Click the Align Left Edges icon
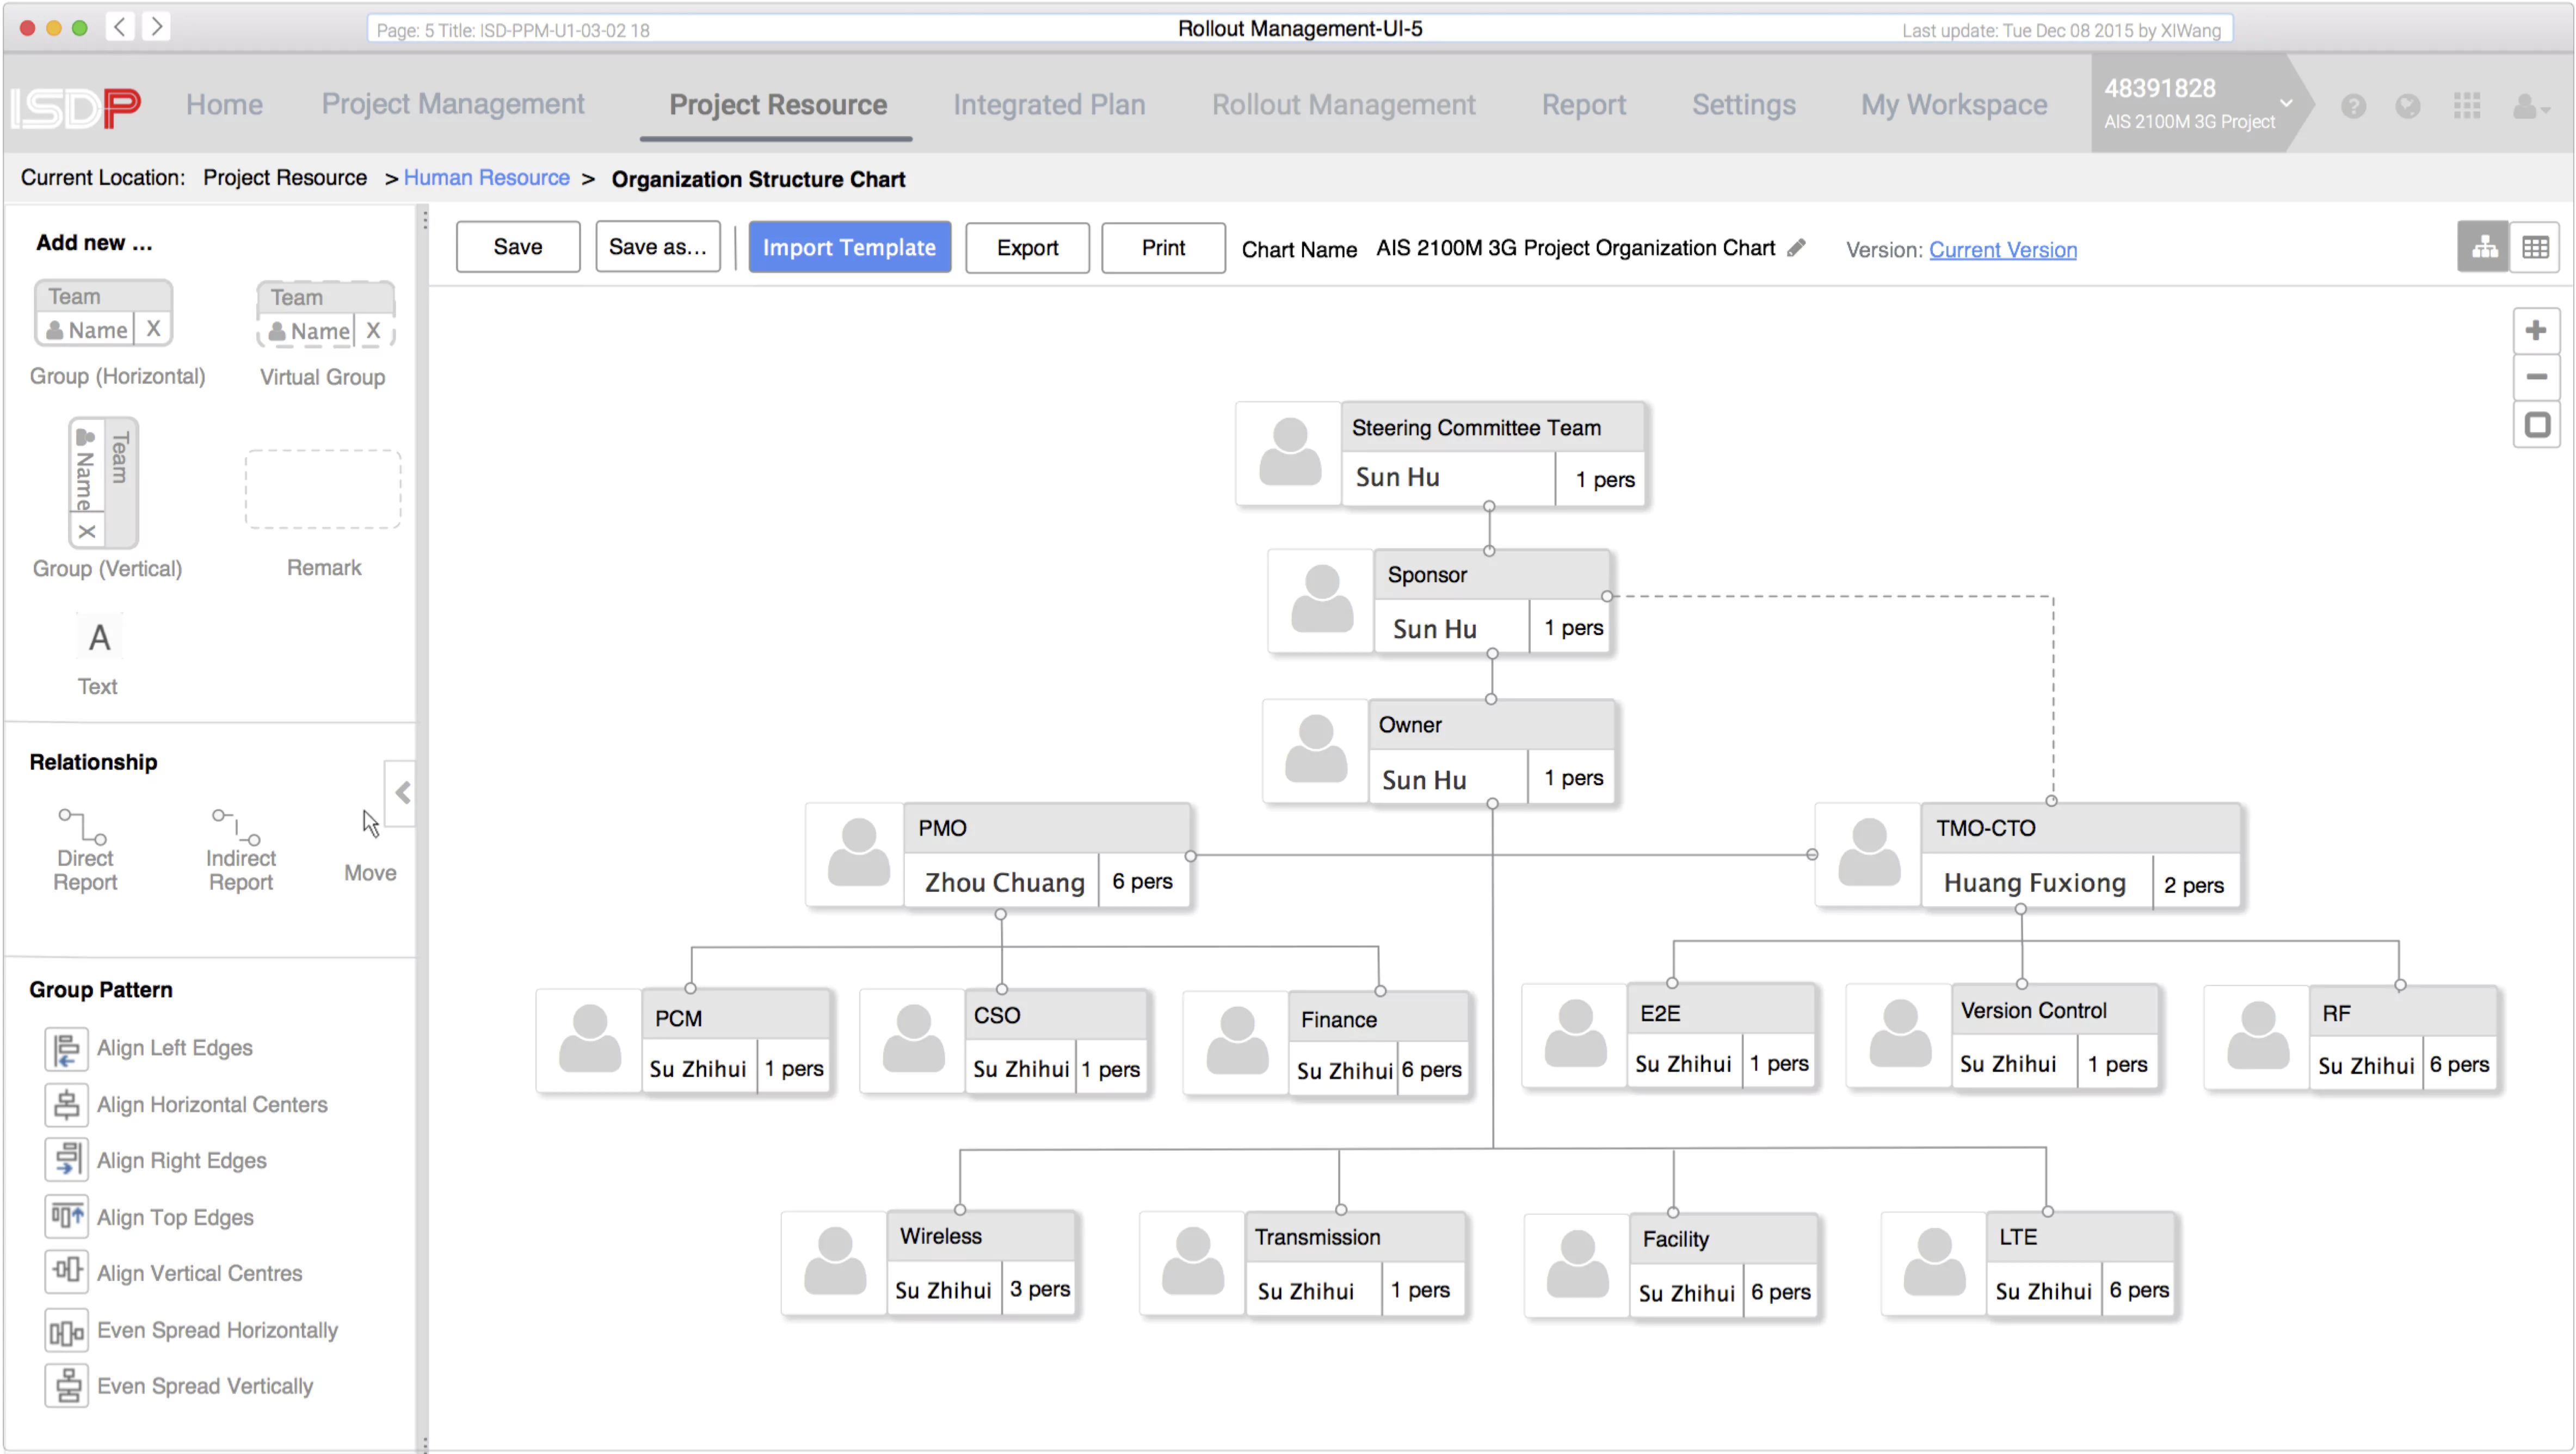This screenshot has height=1454, width=2576. [x=66, y=1048]
